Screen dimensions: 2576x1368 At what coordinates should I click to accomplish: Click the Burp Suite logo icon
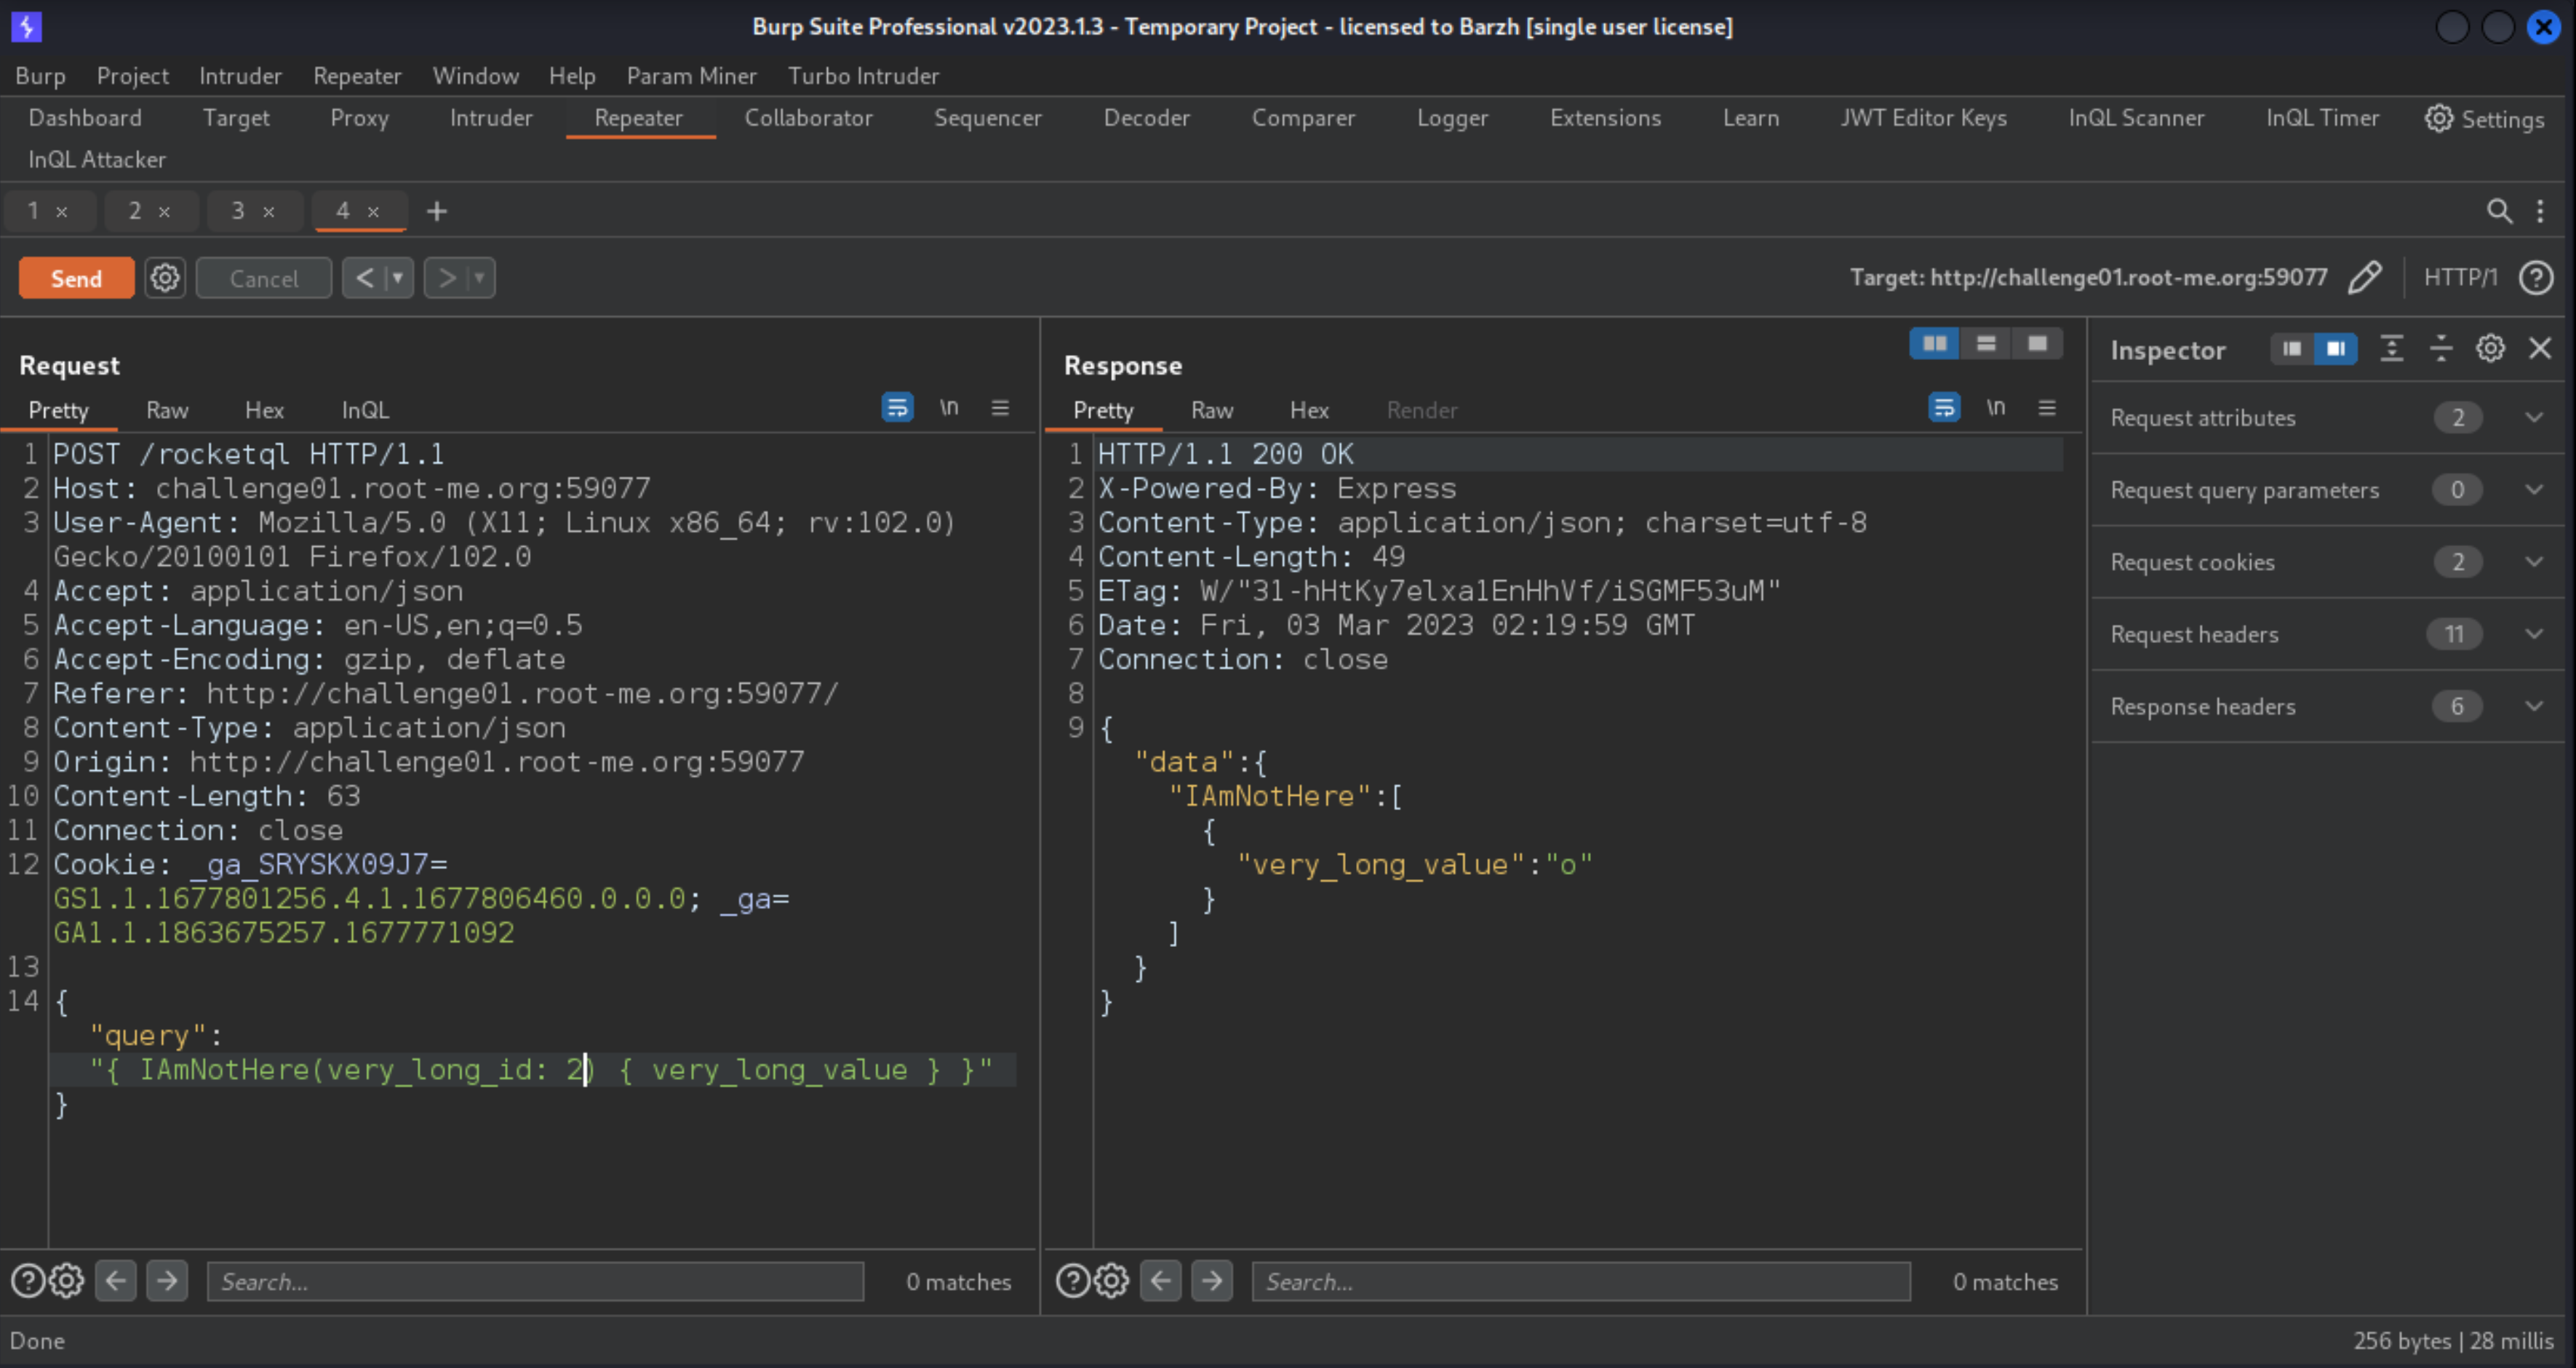(x=26, y=26)
